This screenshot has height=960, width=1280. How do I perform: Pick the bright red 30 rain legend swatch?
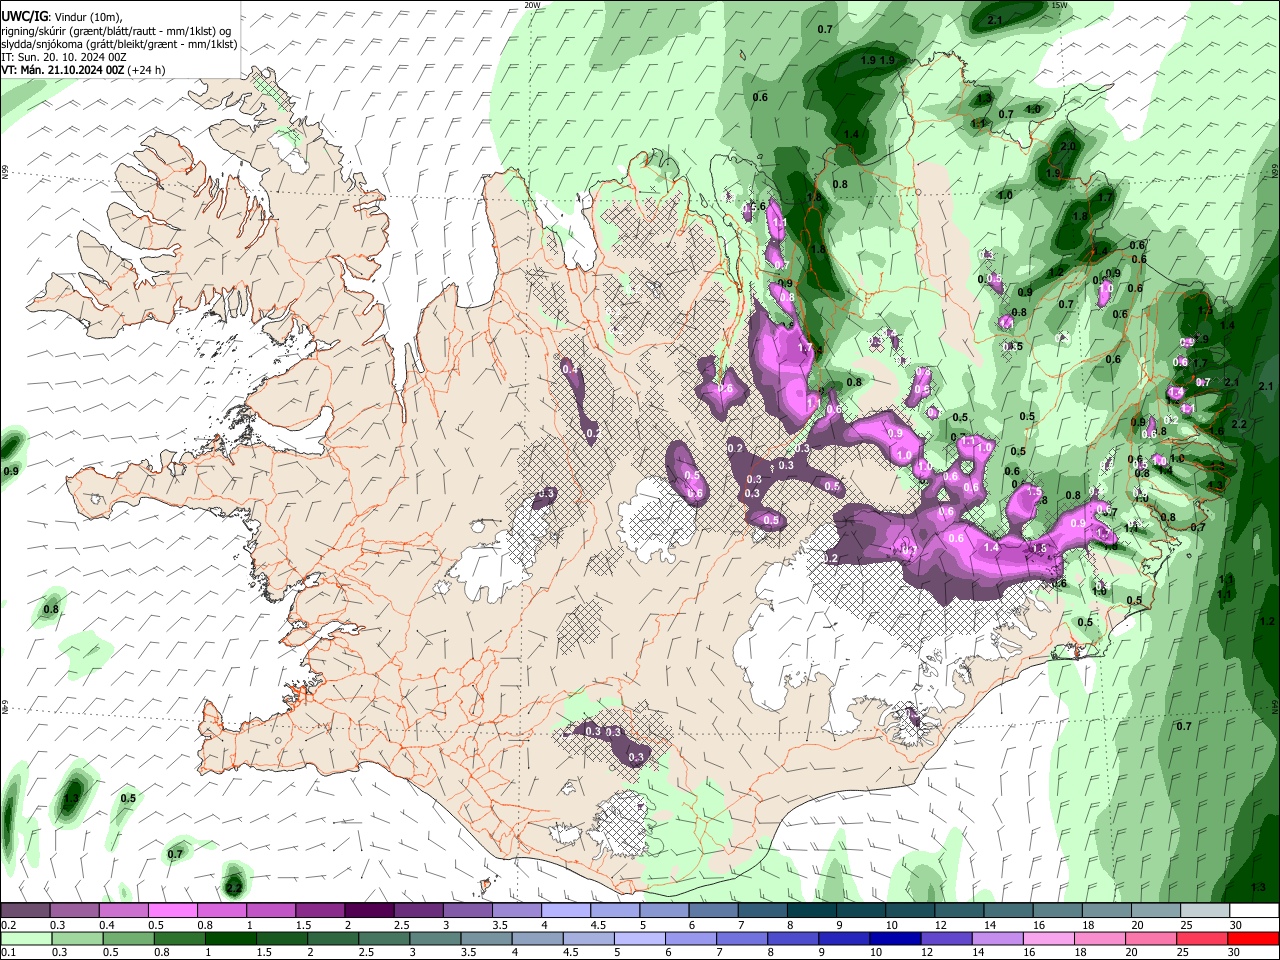[x=1253, y=938]
